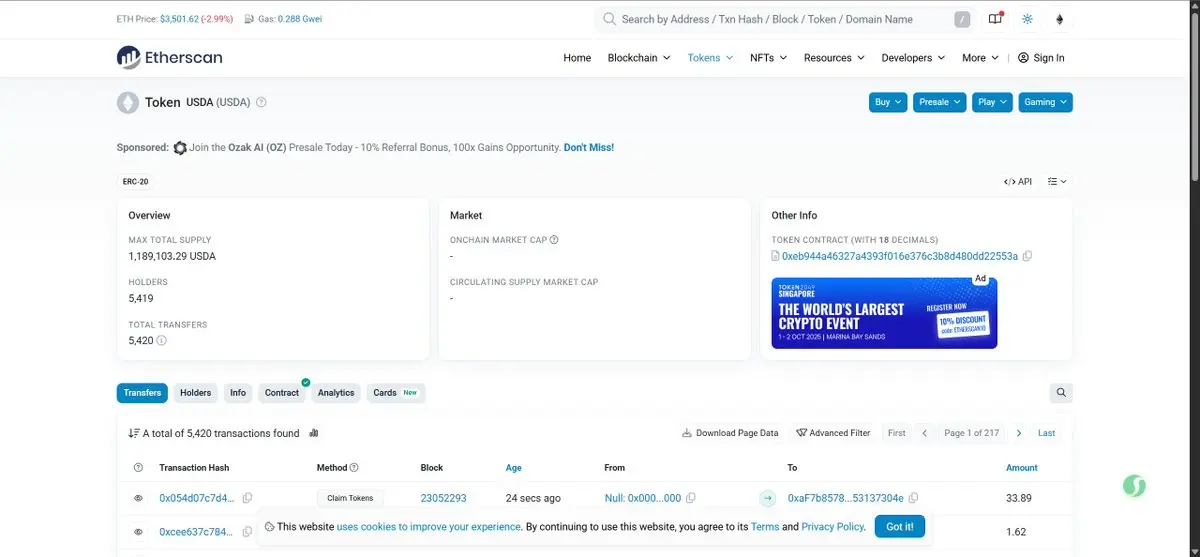This screenshot has height=557, width=1200.
Task: View details eye icon for 0xcee637c784 row
Action: click(138, 532)
